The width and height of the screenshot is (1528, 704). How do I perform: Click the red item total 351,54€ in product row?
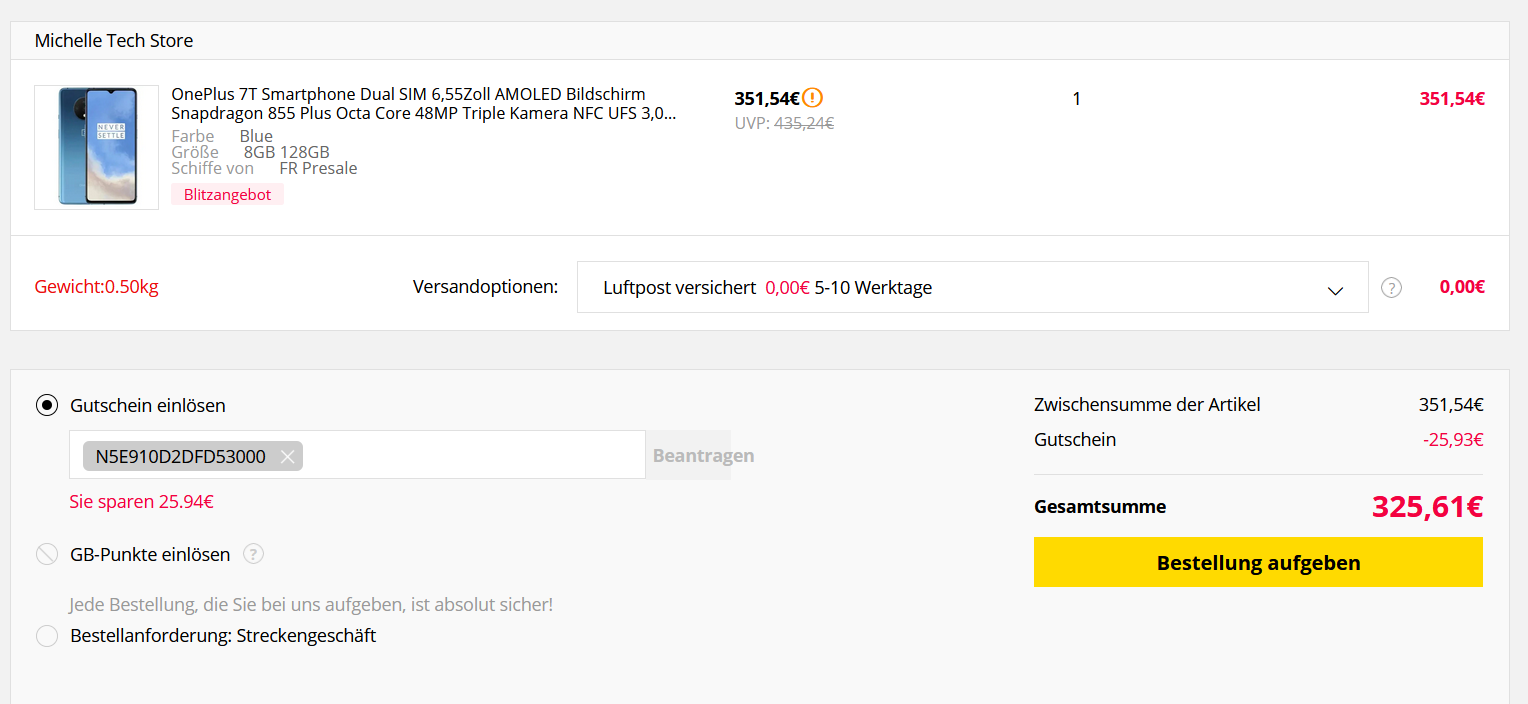pyautogui.click(x=1452, y=99)
